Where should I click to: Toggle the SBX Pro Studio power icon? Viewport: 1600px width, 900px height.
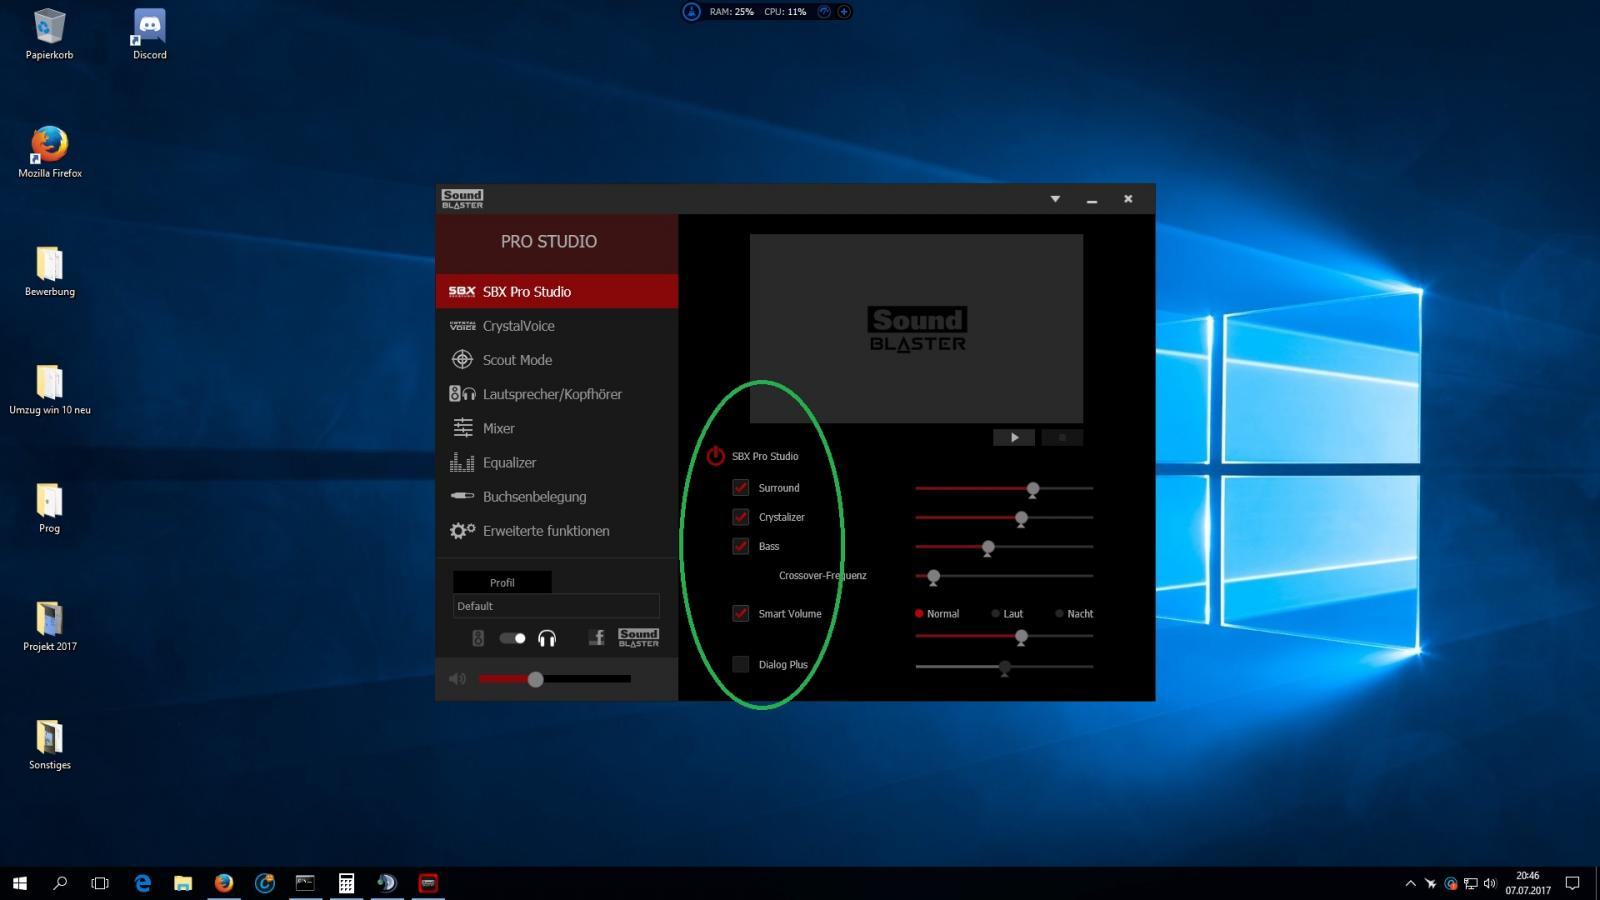tap(715, 456)
